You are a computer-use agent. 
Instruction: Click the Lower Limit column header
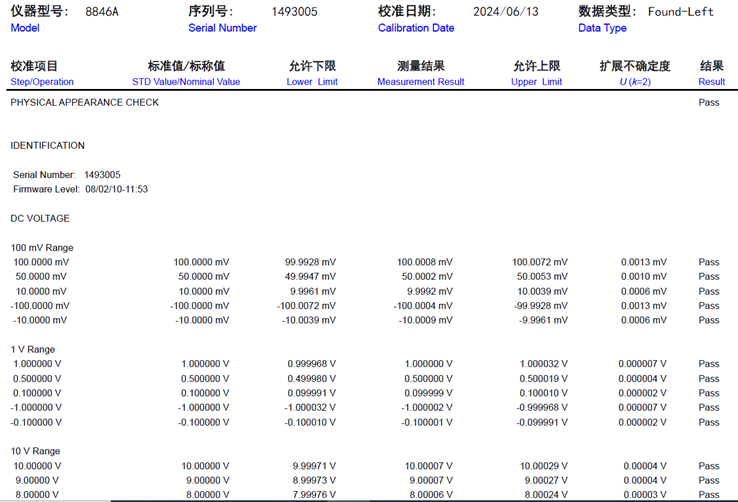click(x=312, y=82)
